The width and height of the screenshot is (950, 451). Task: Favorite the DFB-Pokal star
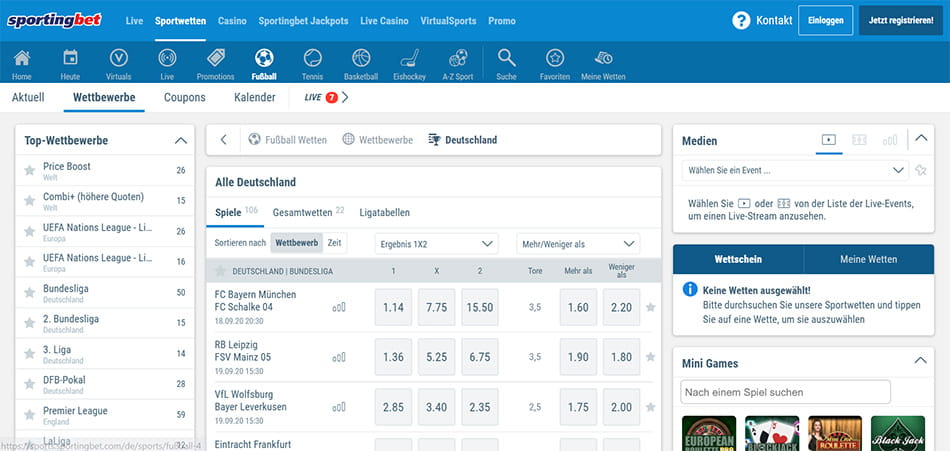(29, 384)
